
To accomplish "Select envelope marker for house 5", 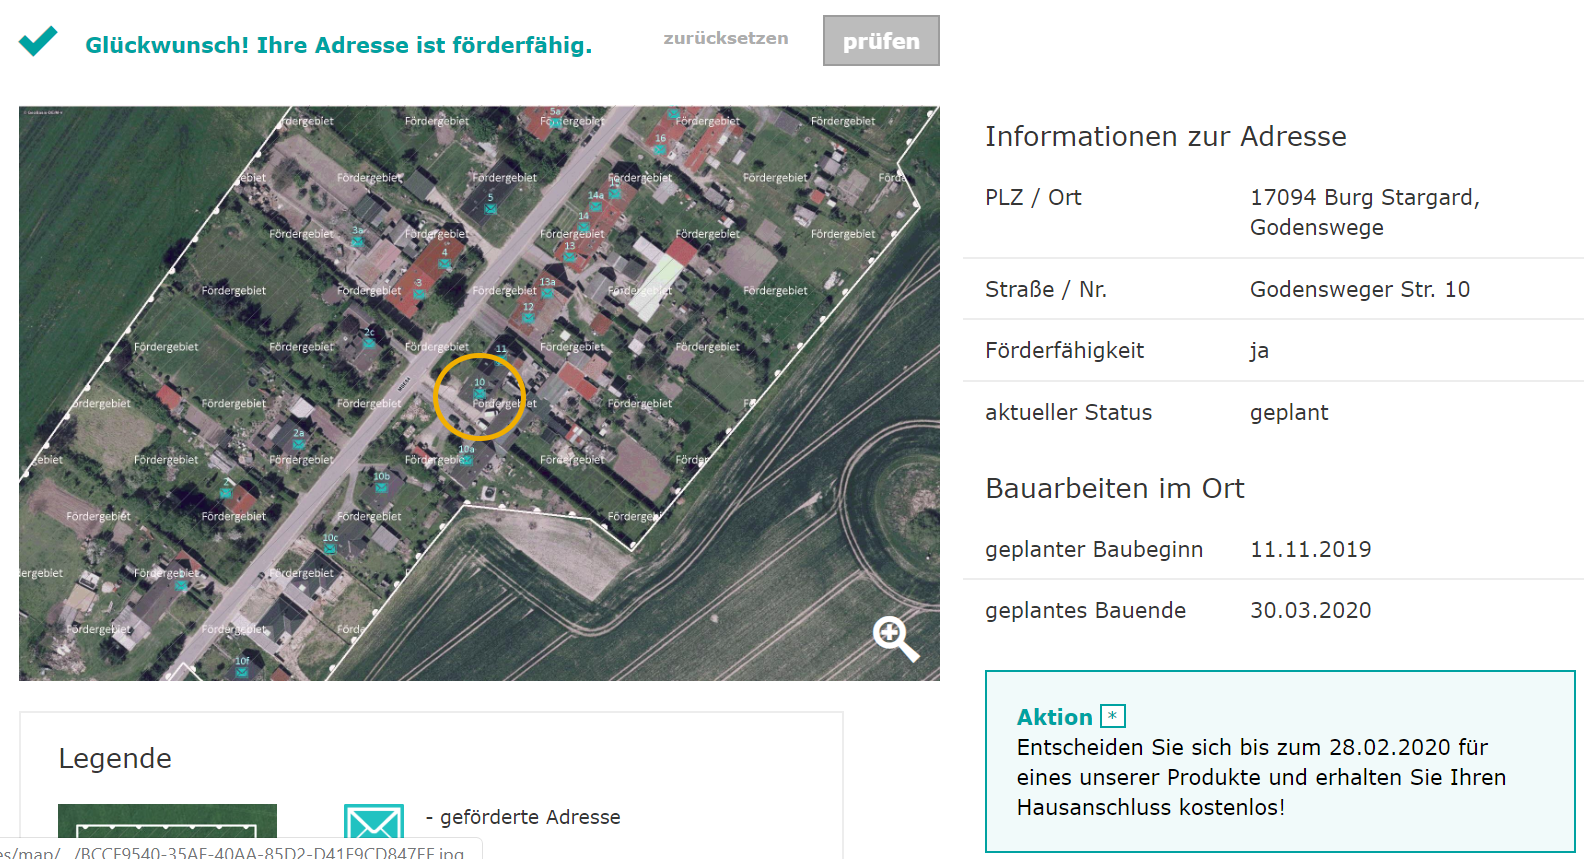I will (x=491, y=209).
